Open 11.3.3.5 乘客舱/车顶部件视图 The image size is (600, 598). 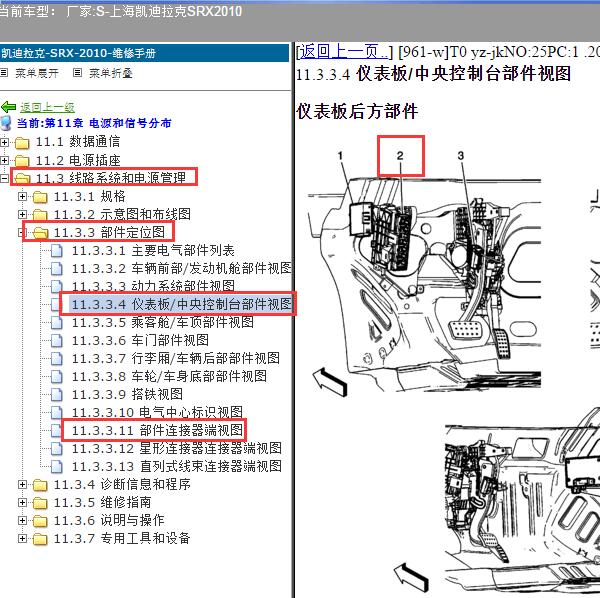(x=163, y=323)
